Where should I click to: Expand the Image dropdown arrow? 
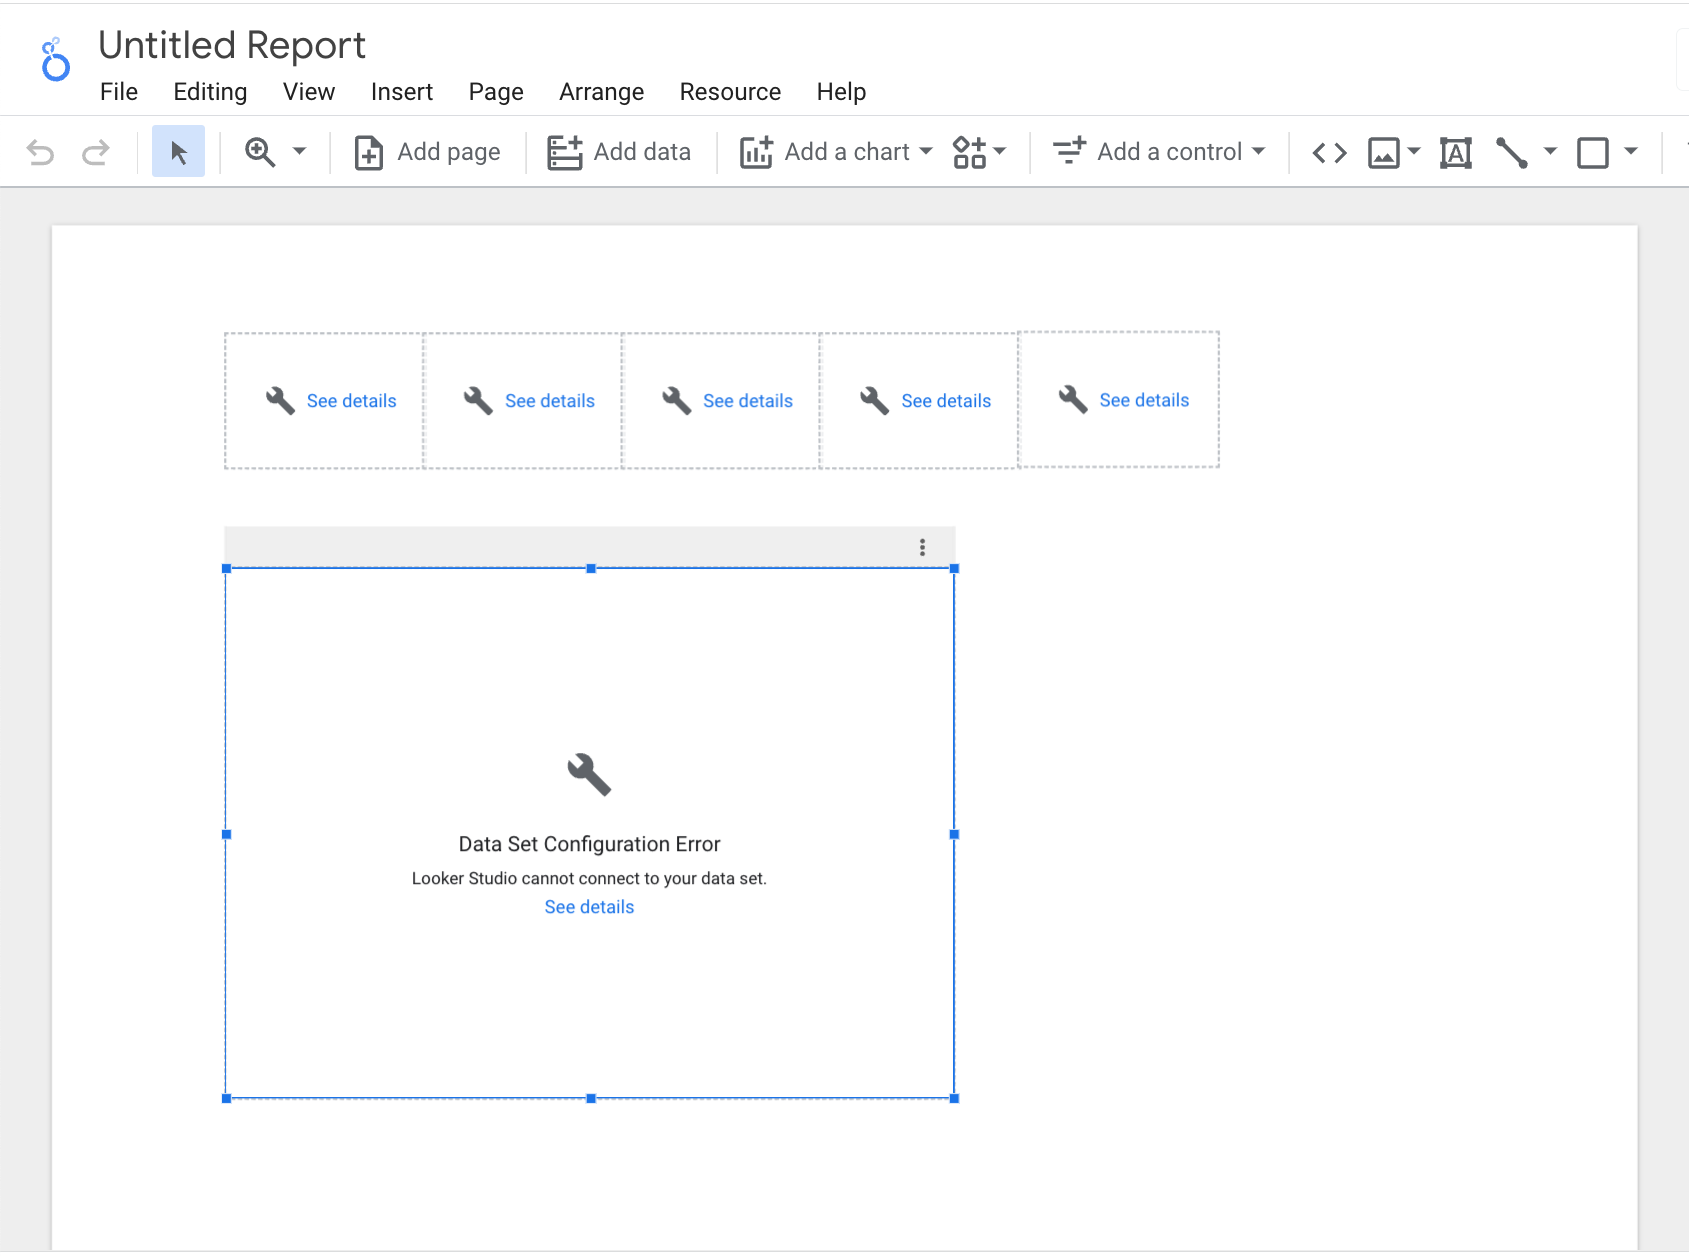click(1414, 152)
